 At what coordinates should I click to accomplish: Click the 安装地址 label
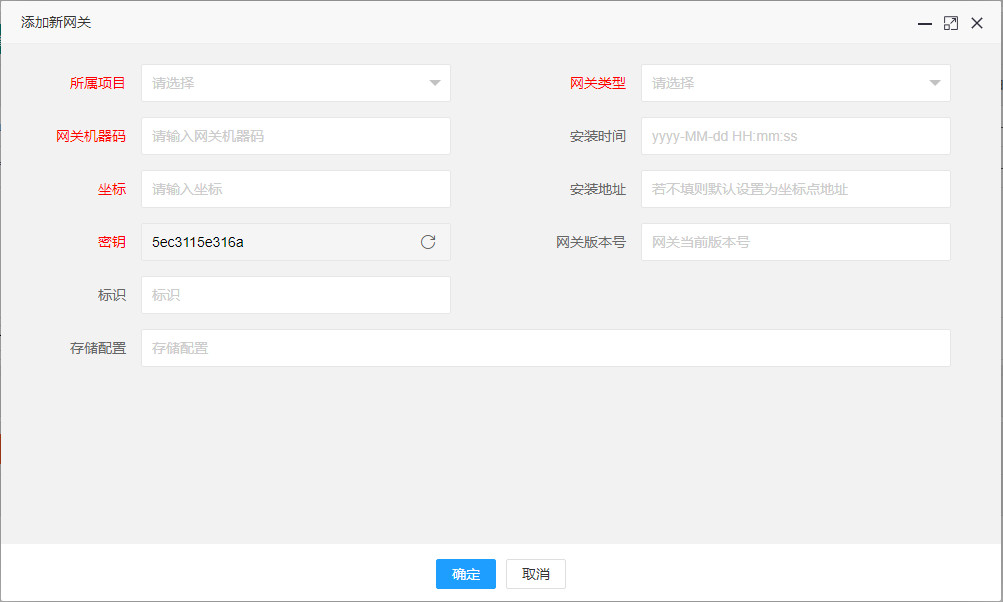598,189
